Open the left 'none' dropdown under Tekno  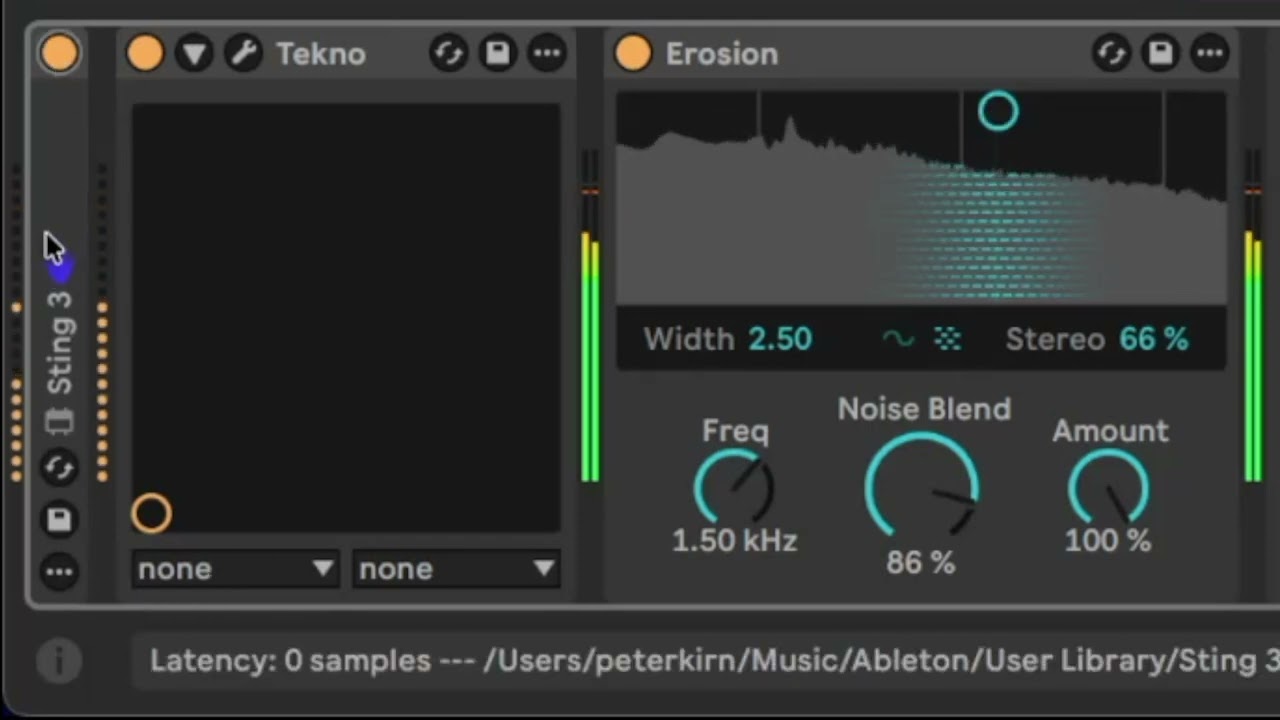tap(236, 569)
